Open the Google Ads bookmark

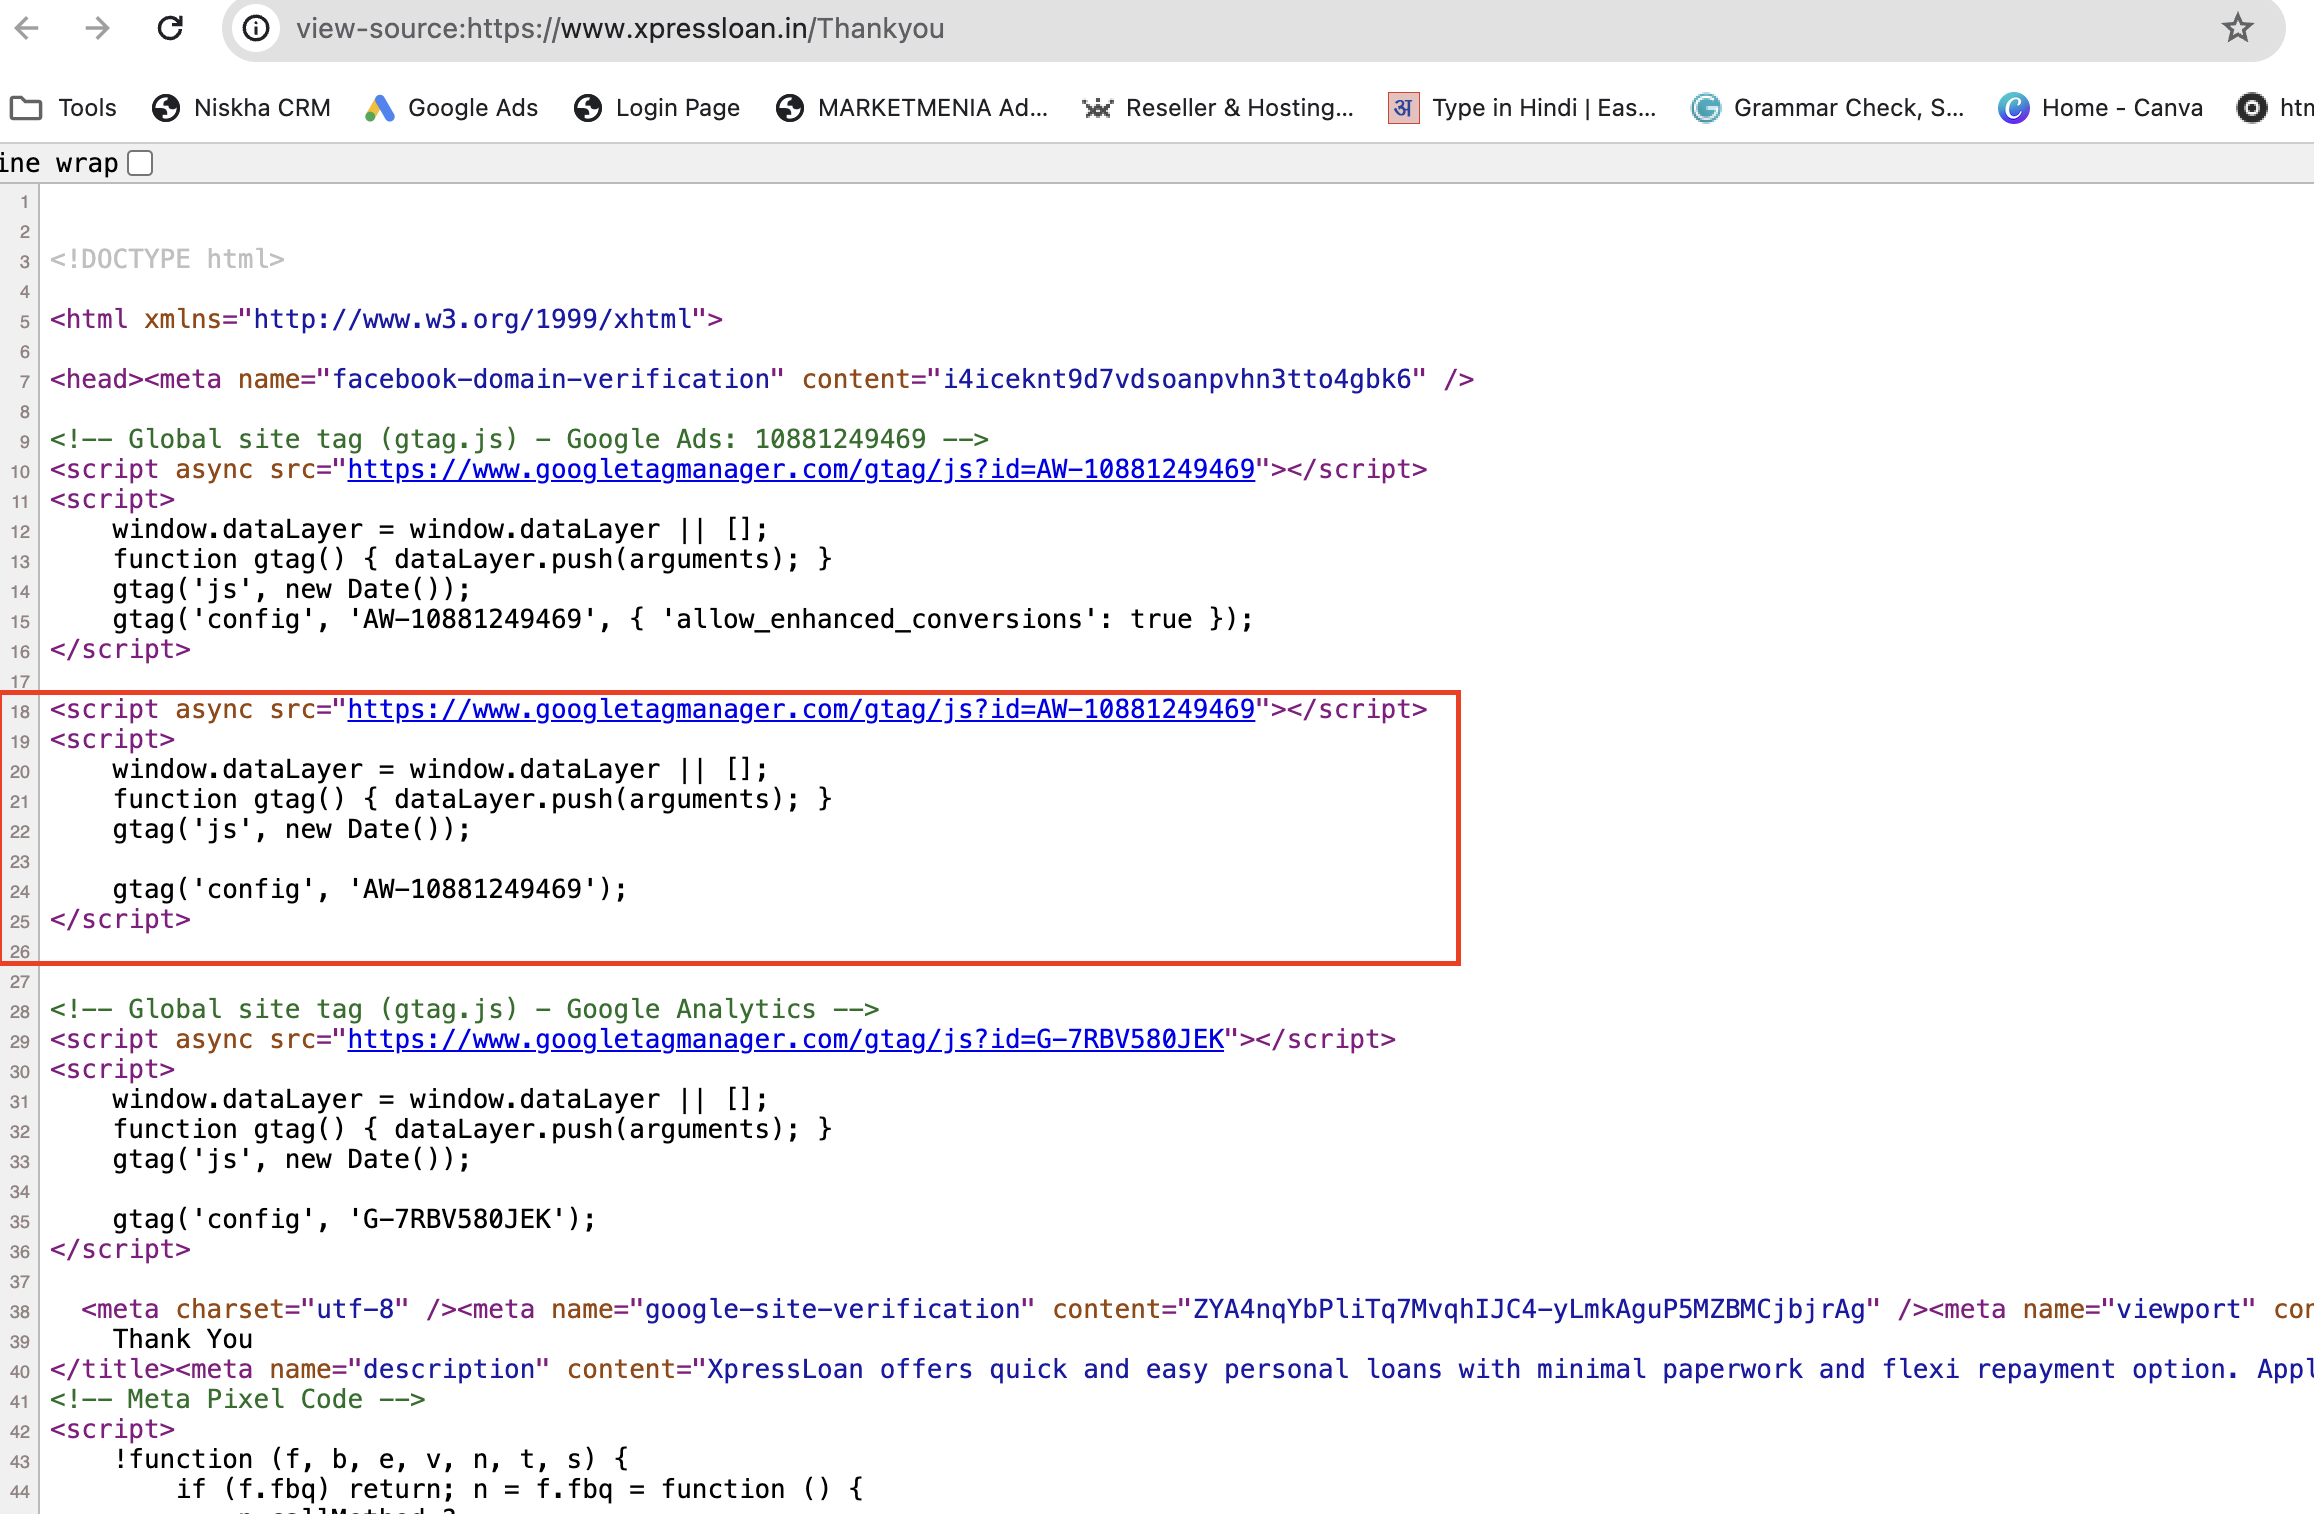point(451,108)
